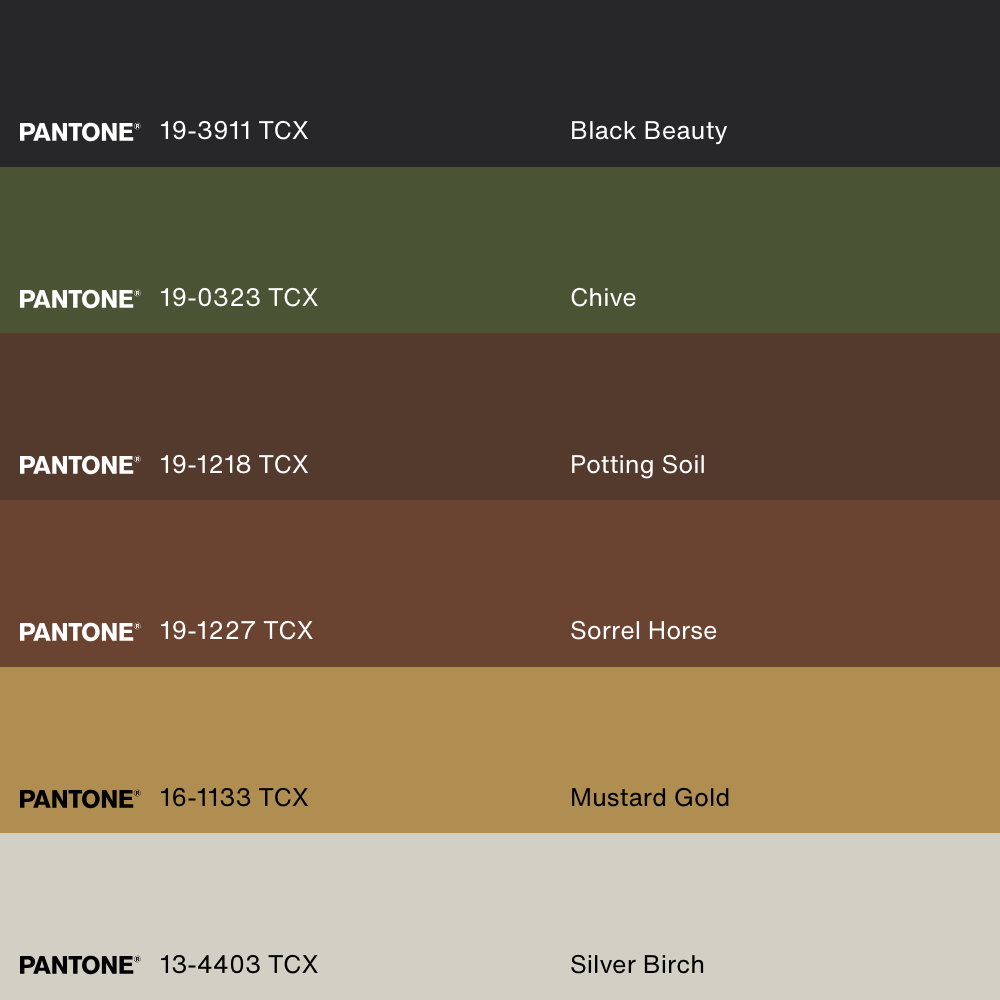Screen dimensions: 1000x1000
Task: Click the PANTONE logo in the Silver Birch row
Action: tap(80, 966)
